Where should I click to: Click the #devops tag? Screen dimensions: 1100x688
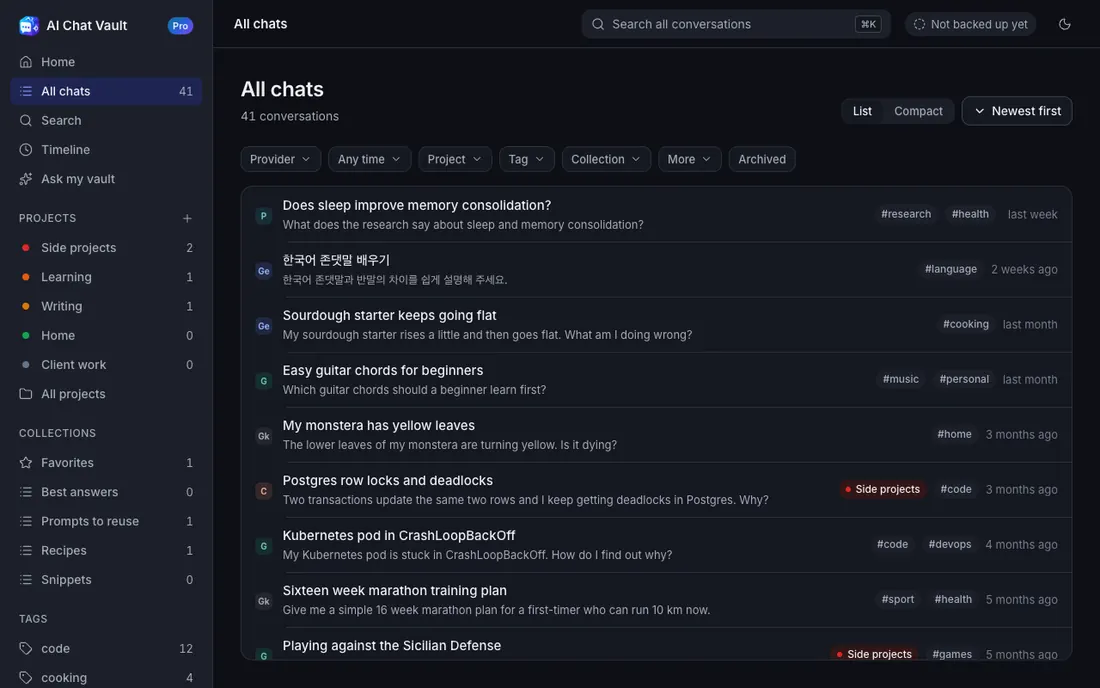(x=949, y=544)
